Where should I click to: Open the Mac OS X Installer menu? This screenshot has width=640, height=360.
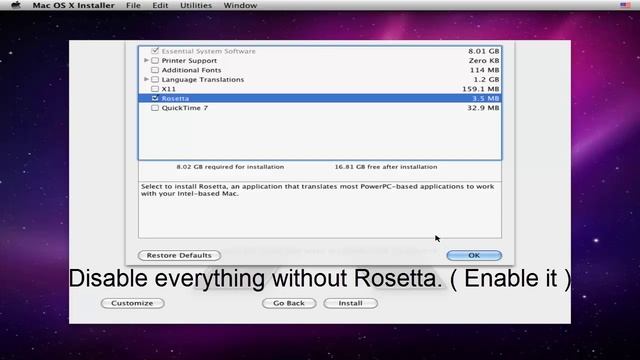click(73, 5)
